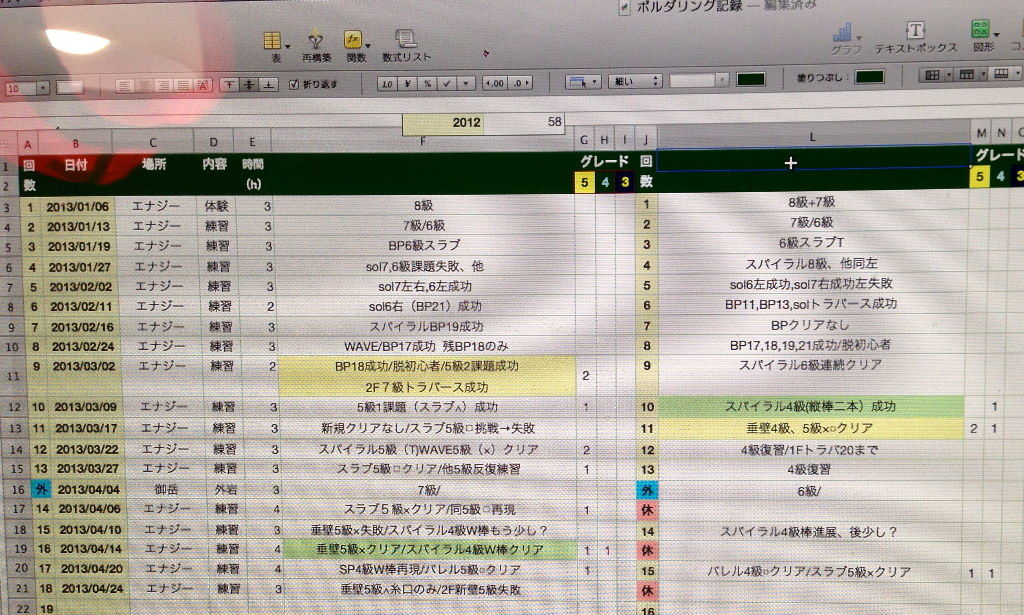
Task: Open the dropdown arrow beside 図形
Action: (x=995, y=37)
